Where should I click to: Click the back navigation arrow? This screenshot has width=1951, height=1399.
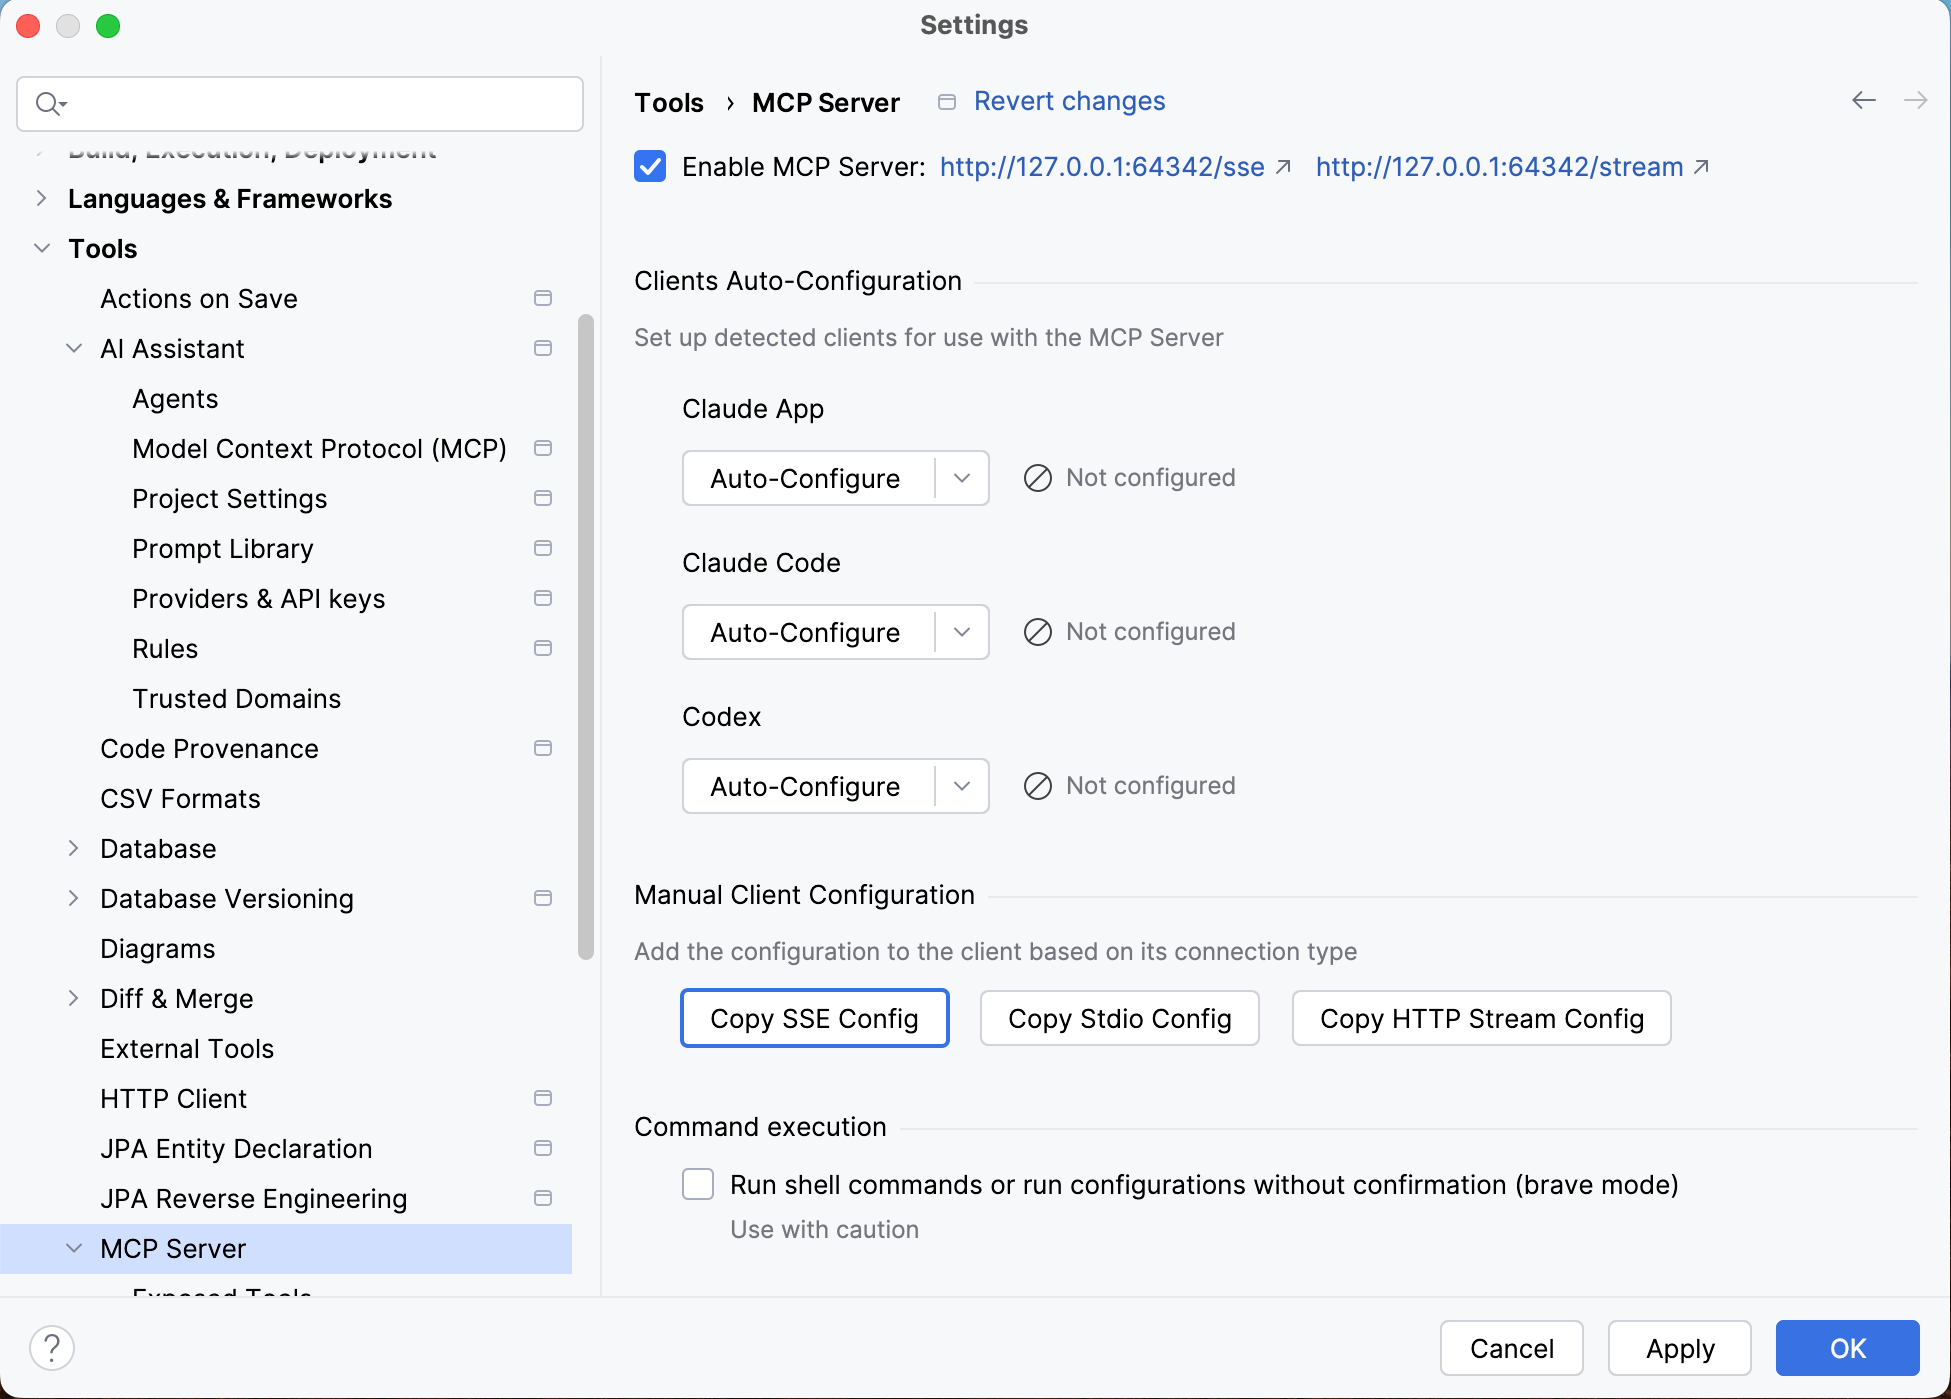pyautogui.click(x=1863, y=100)
